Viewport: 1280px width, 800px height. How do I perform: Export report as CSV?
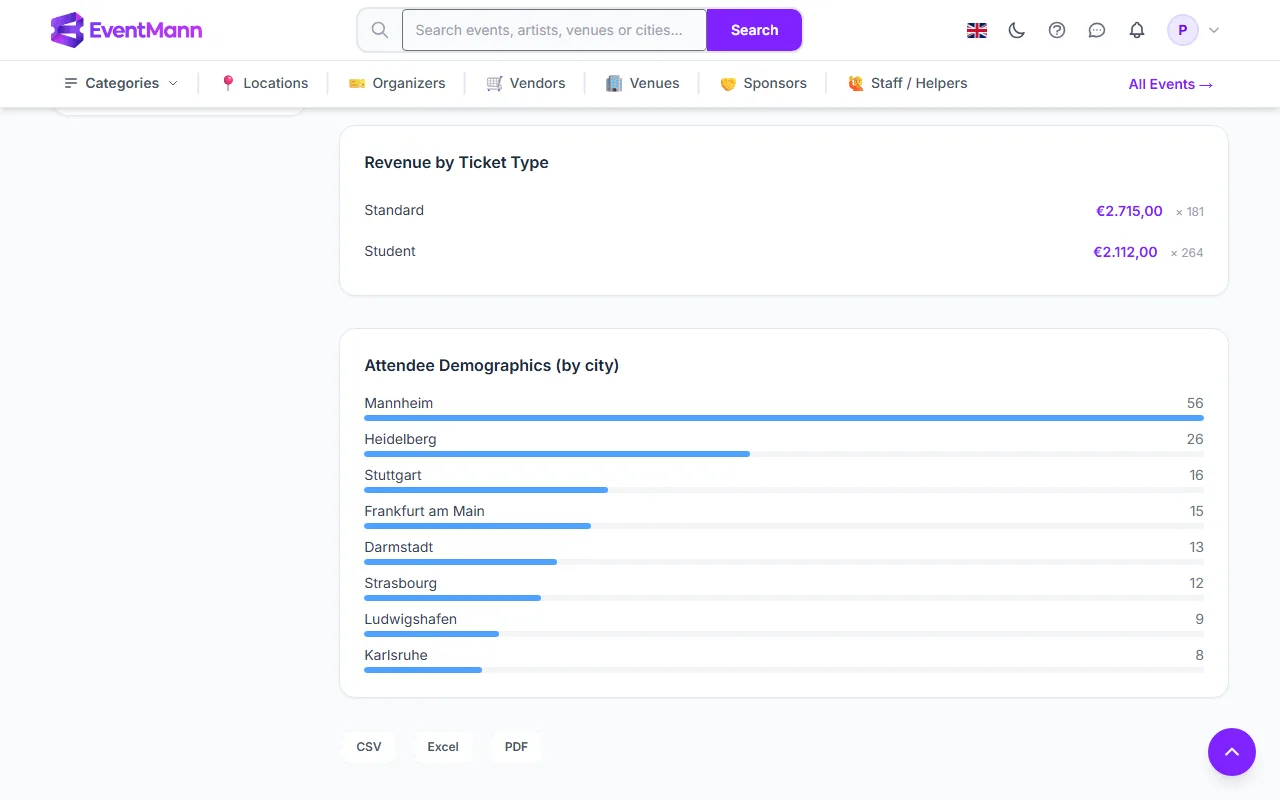click(x=369, y=747)
